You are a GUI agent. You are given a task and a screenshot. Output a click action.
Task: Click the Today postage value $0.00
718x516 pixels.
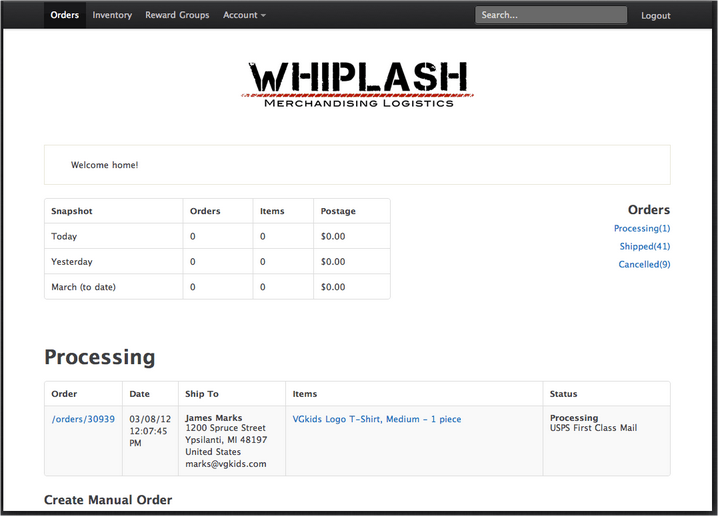coord(333,236)
